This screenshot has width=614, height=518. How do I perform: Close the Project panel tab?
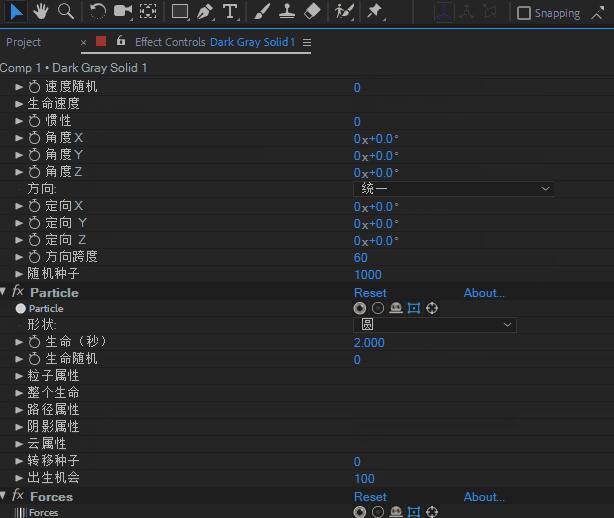click(x=83, y=43)
